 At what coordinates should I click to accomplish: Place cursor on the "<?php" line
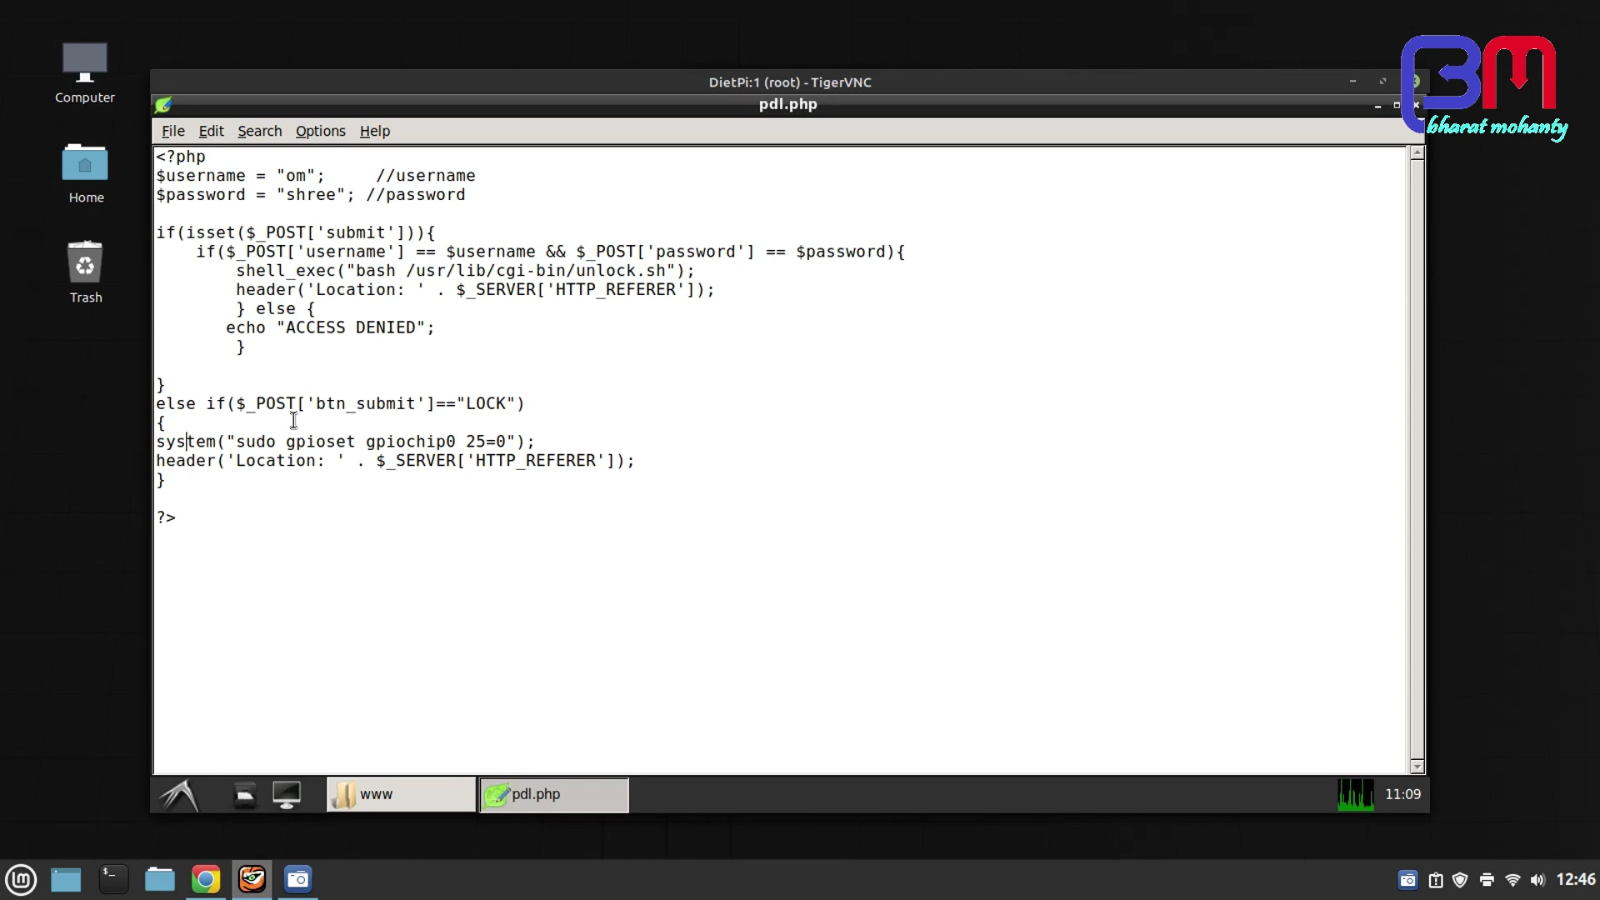pyautogui.click(x=181, y=157)
